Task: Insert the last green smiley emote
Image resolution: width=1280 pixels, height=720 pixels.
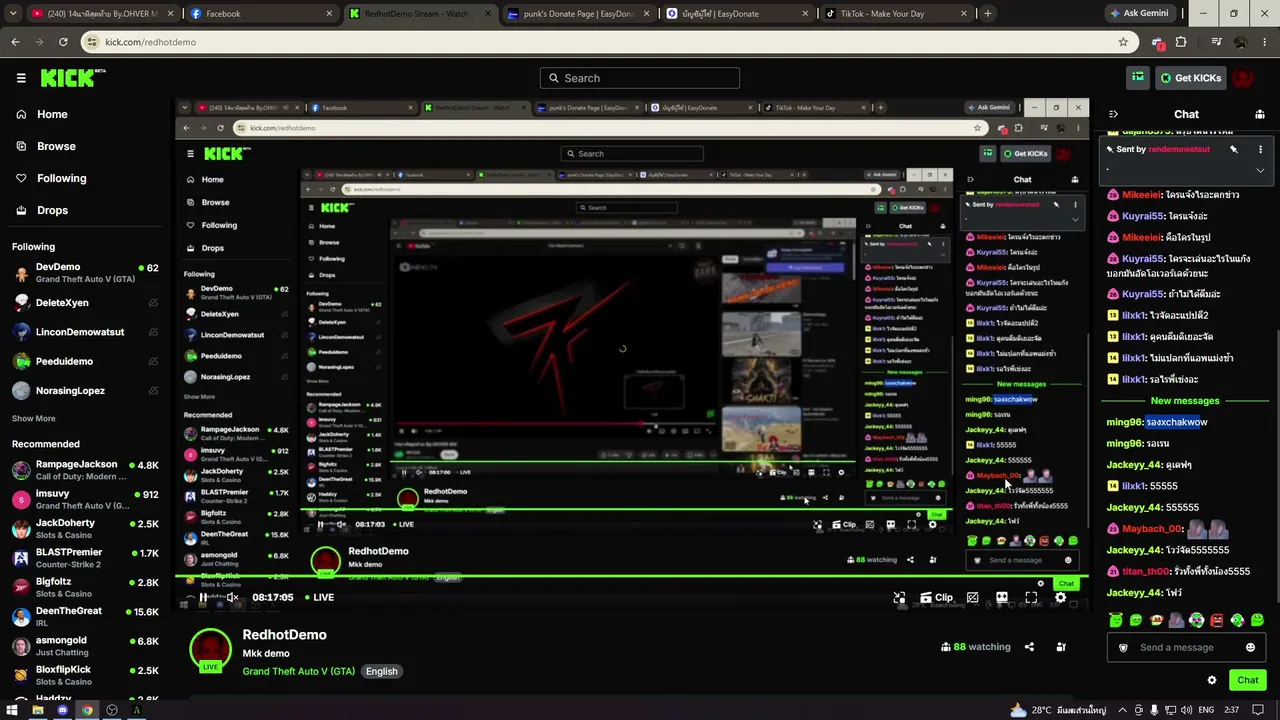Action: 1257,620
